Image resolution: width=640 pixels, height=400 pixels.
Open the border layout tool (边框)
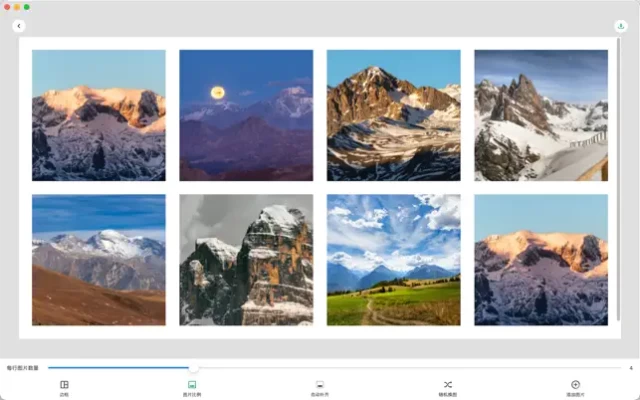64,385
